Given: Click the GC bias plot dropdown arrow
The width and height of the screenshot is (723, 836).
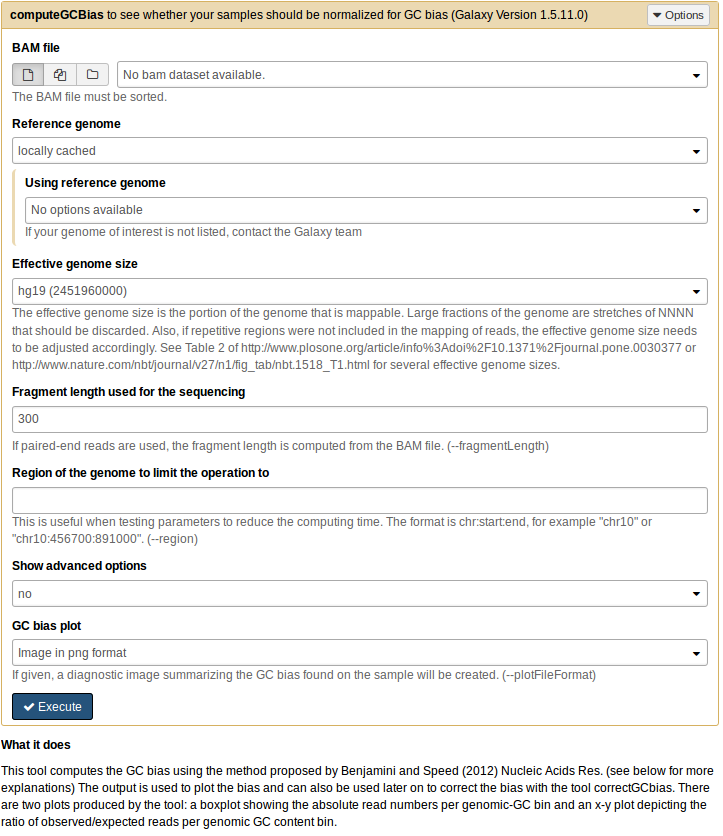Looking at the screenshot, I should tap(696, 654).
